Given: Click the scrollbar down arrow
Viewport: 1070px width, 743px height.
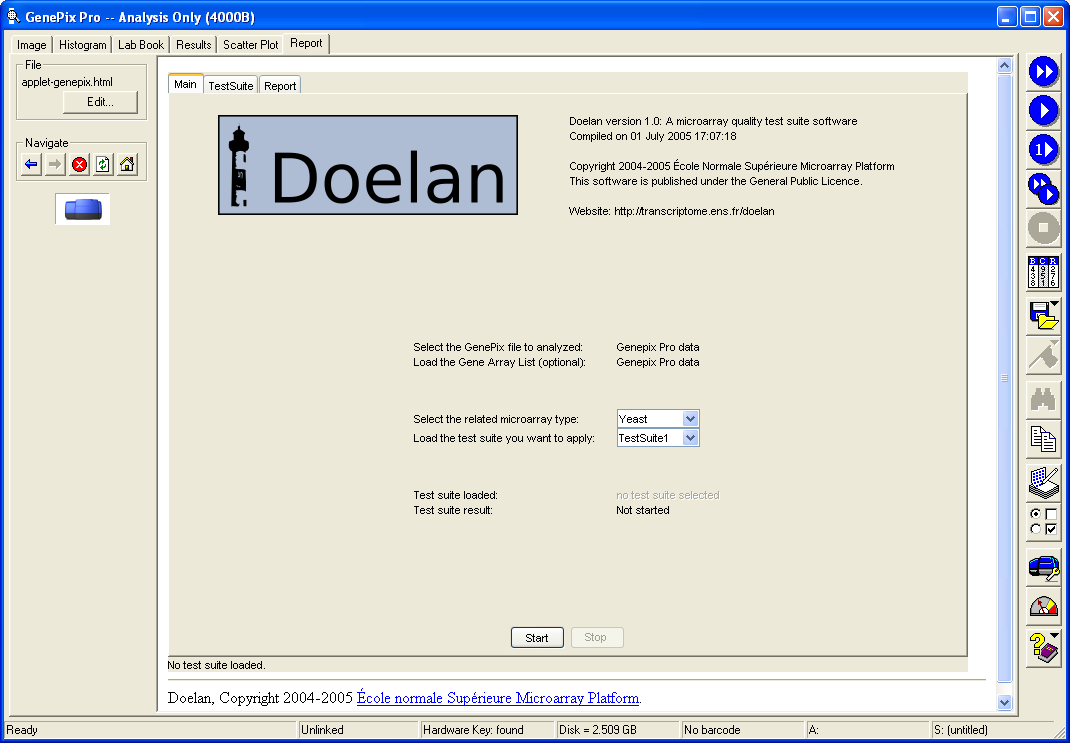Looking at the screenshot, I should pyautogui.click(x=1004, y=702).
